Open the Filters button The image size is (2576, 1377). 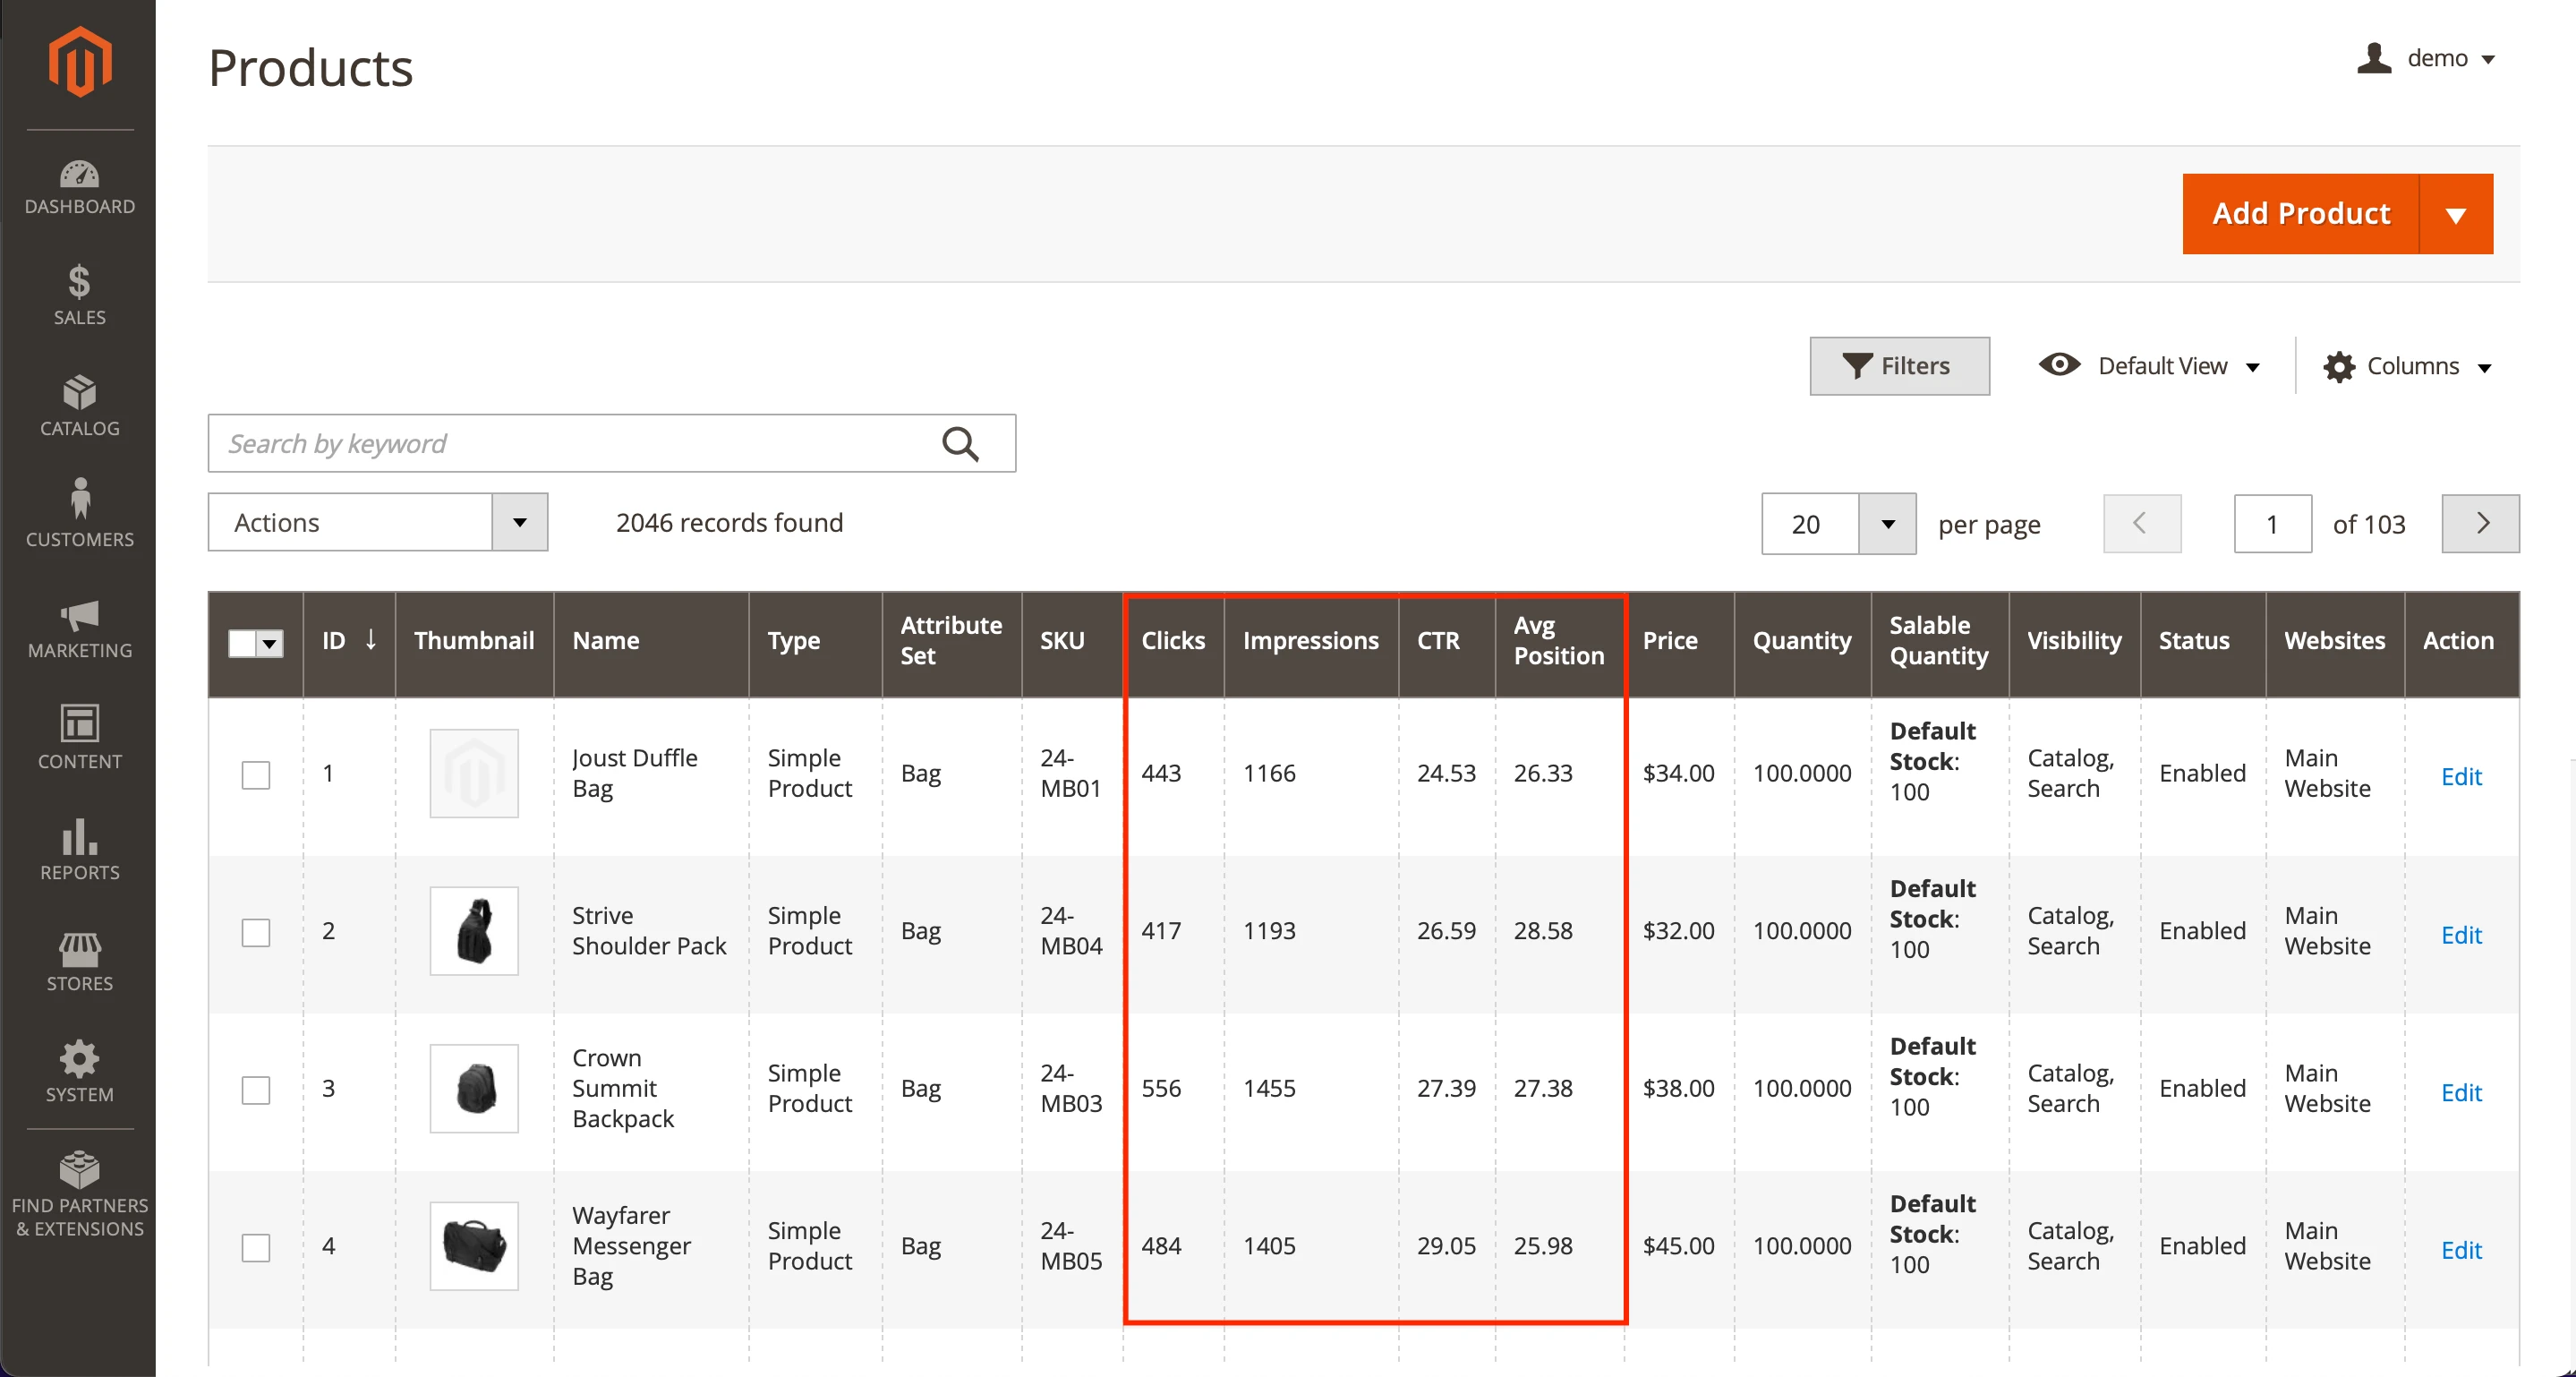(x=1899, y=366)
